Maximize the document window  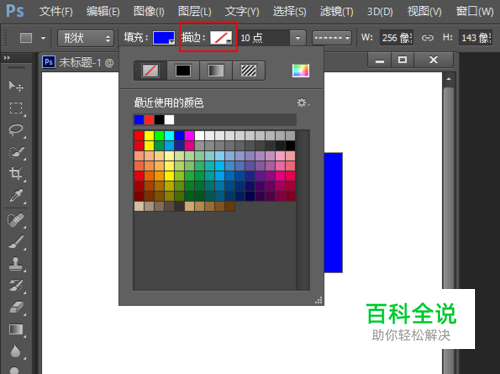(x=402, y=60)
